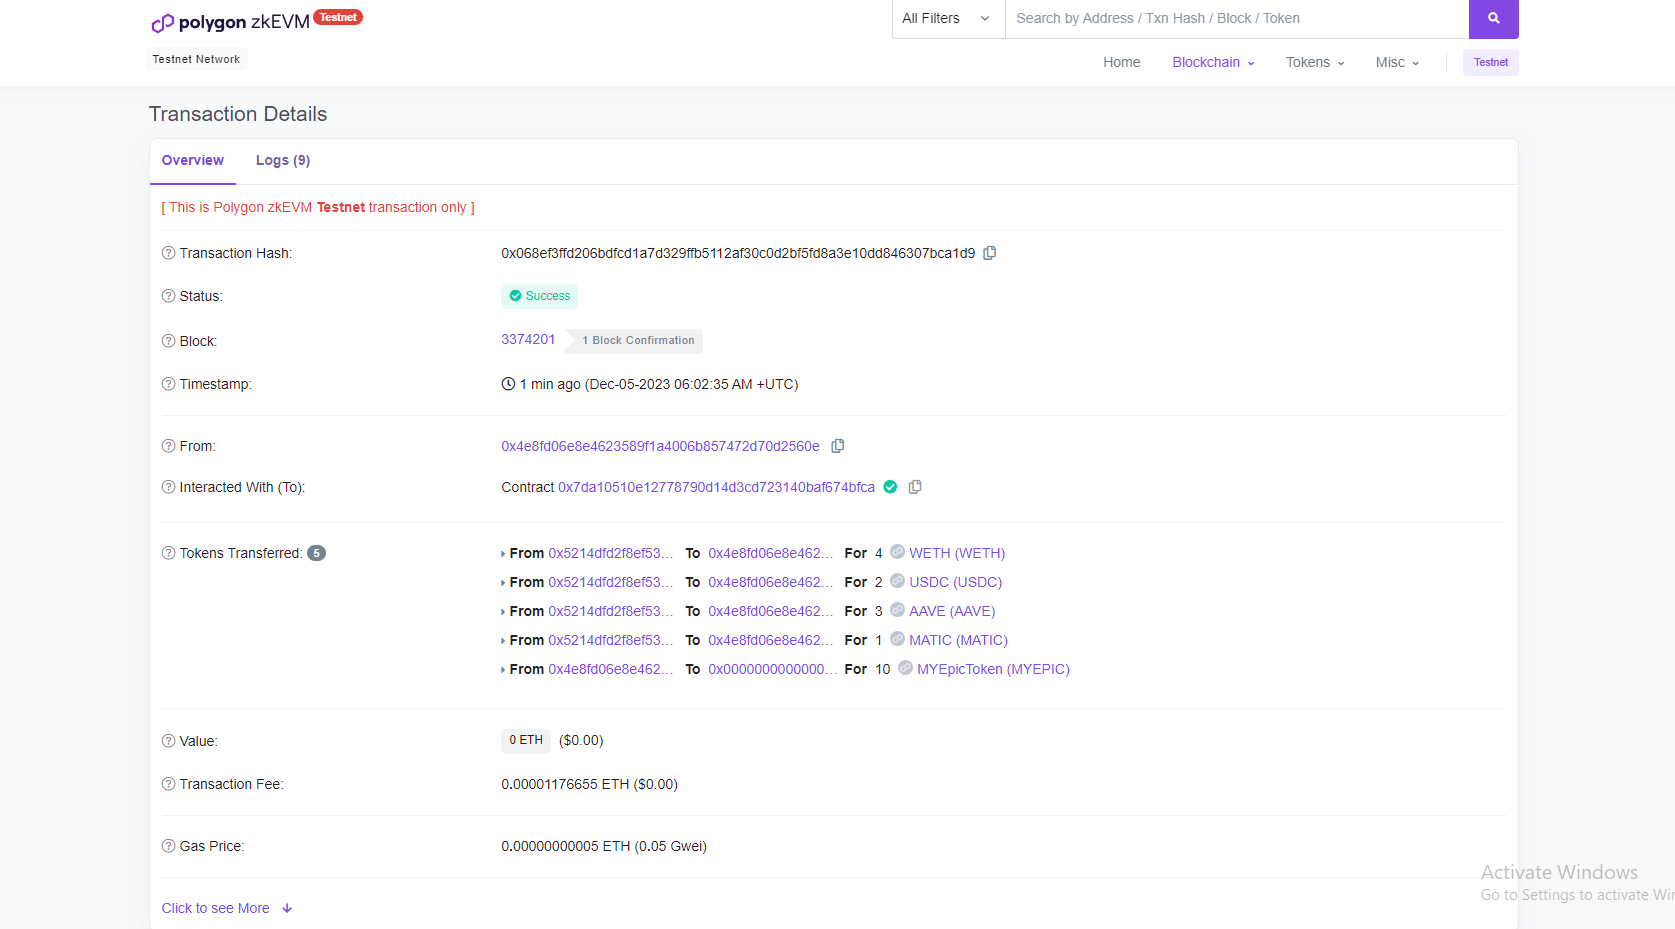This screenshot has width=1675, height=929.
Task: Copy the contract address icon
Action: 915,487
